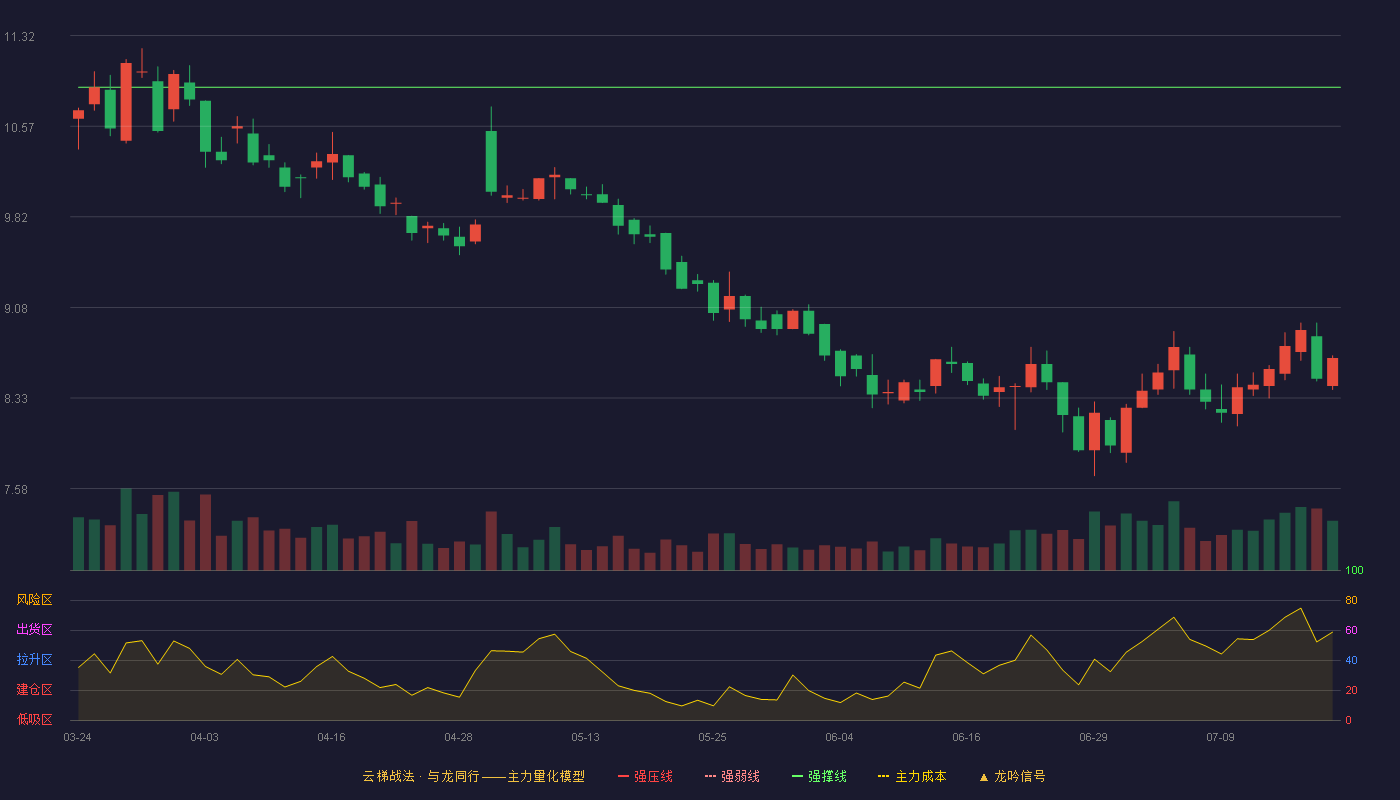
Task: Click the 05-25 date label
Action: pos(712,737)
